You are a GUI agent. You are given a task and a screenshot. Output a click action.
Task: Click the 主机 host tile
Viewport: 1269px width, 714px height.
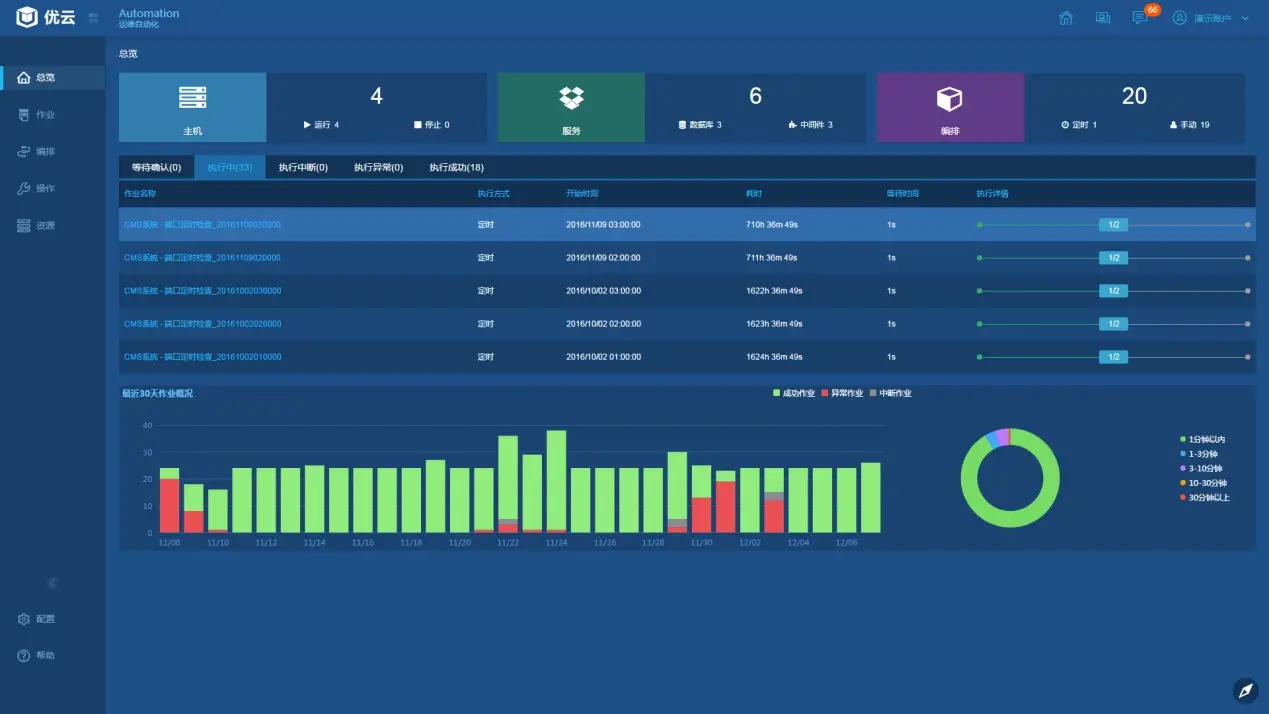193,107
